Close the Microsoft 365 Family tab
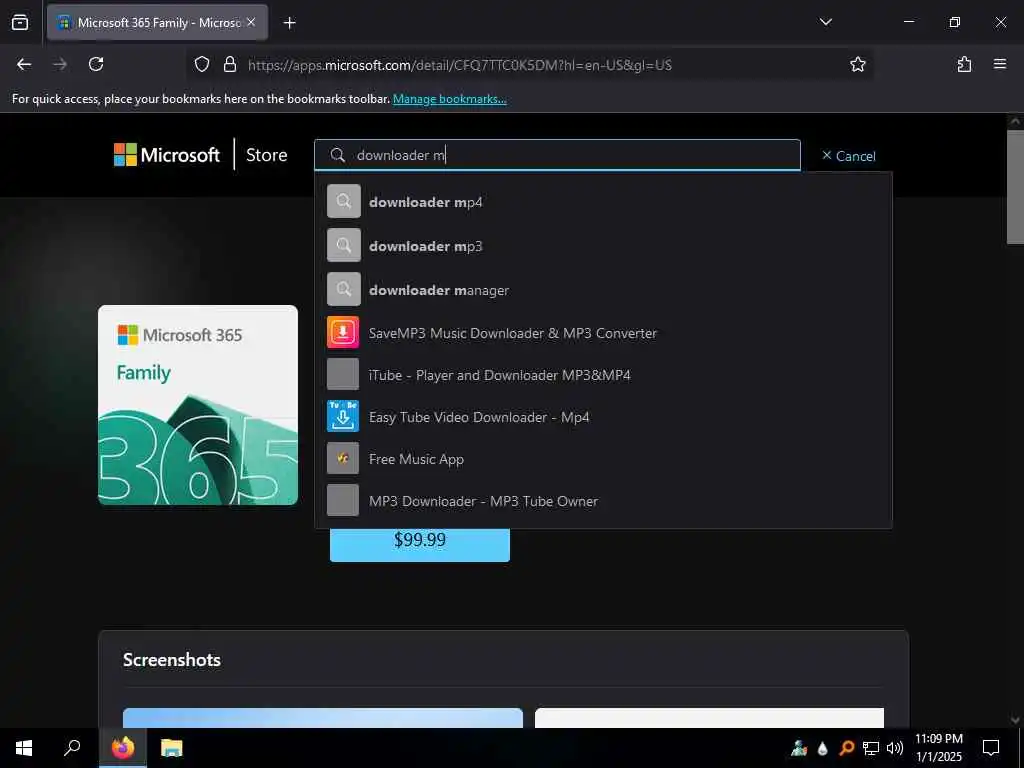This screenshot has width=1024, height=768. pos(251,22)
